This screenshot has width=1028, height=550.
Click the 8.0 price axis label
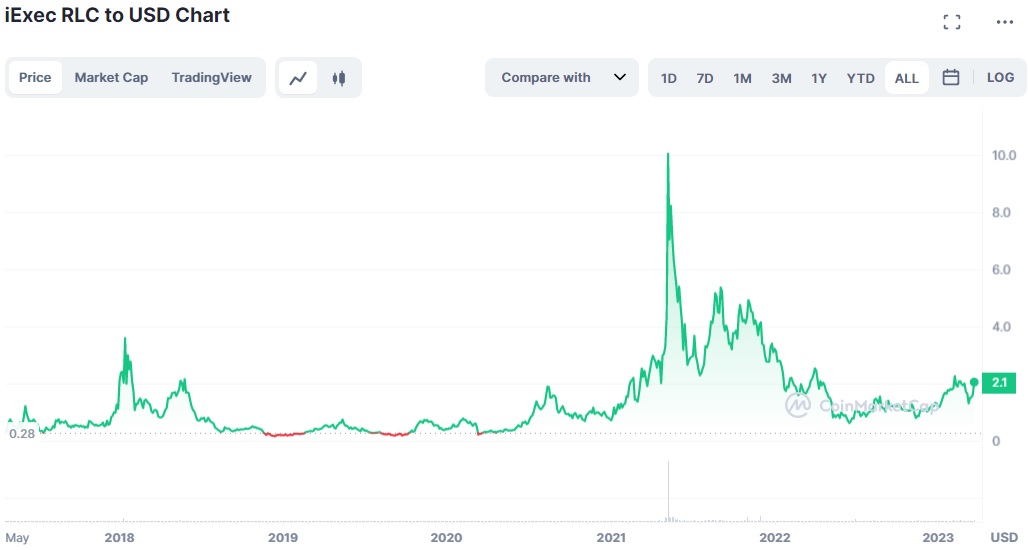click(1001, 212)
